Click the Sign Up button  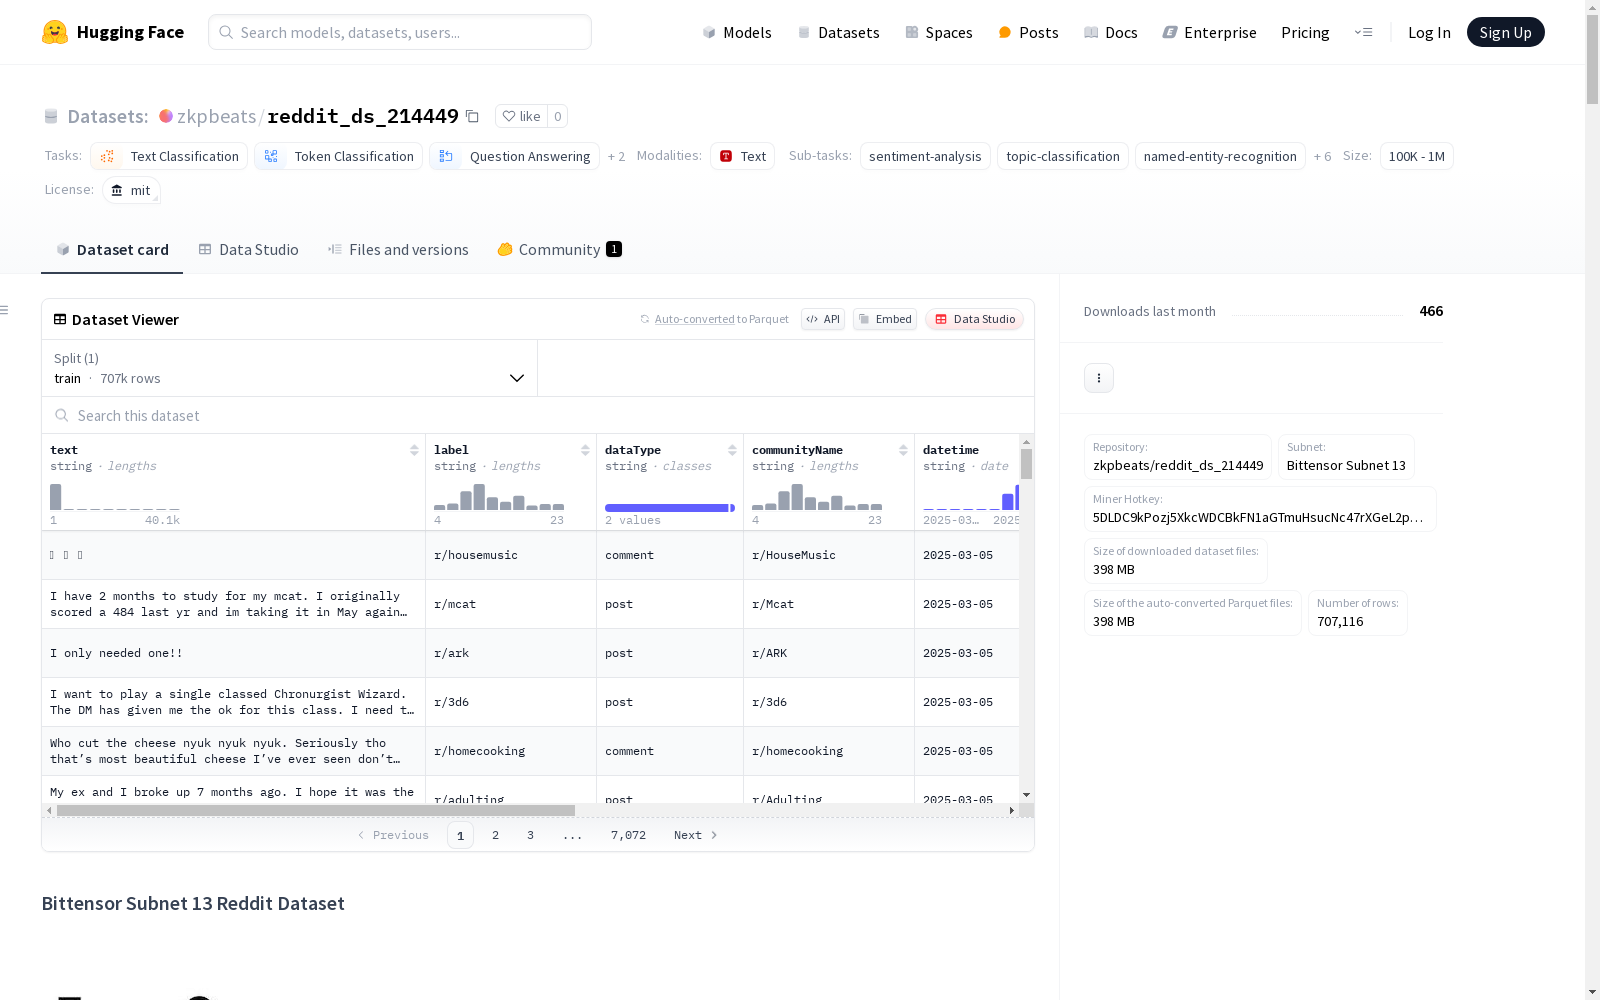point(1505,32)
